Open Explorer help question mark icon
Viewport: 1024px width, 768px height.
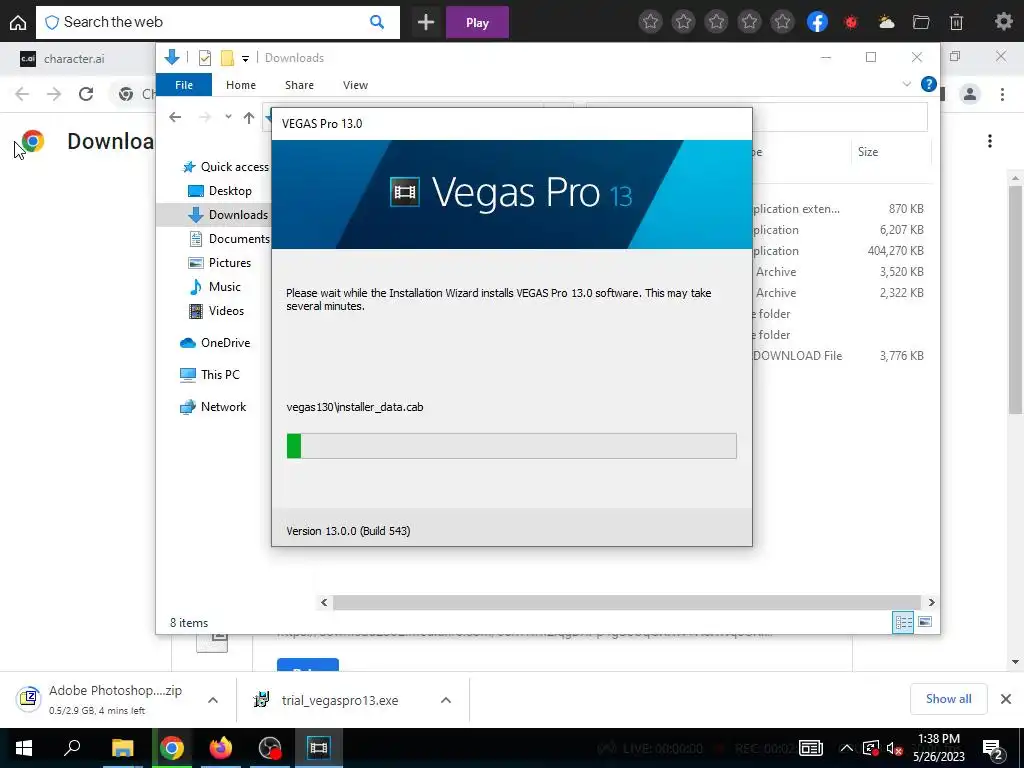tap(929, 84)
